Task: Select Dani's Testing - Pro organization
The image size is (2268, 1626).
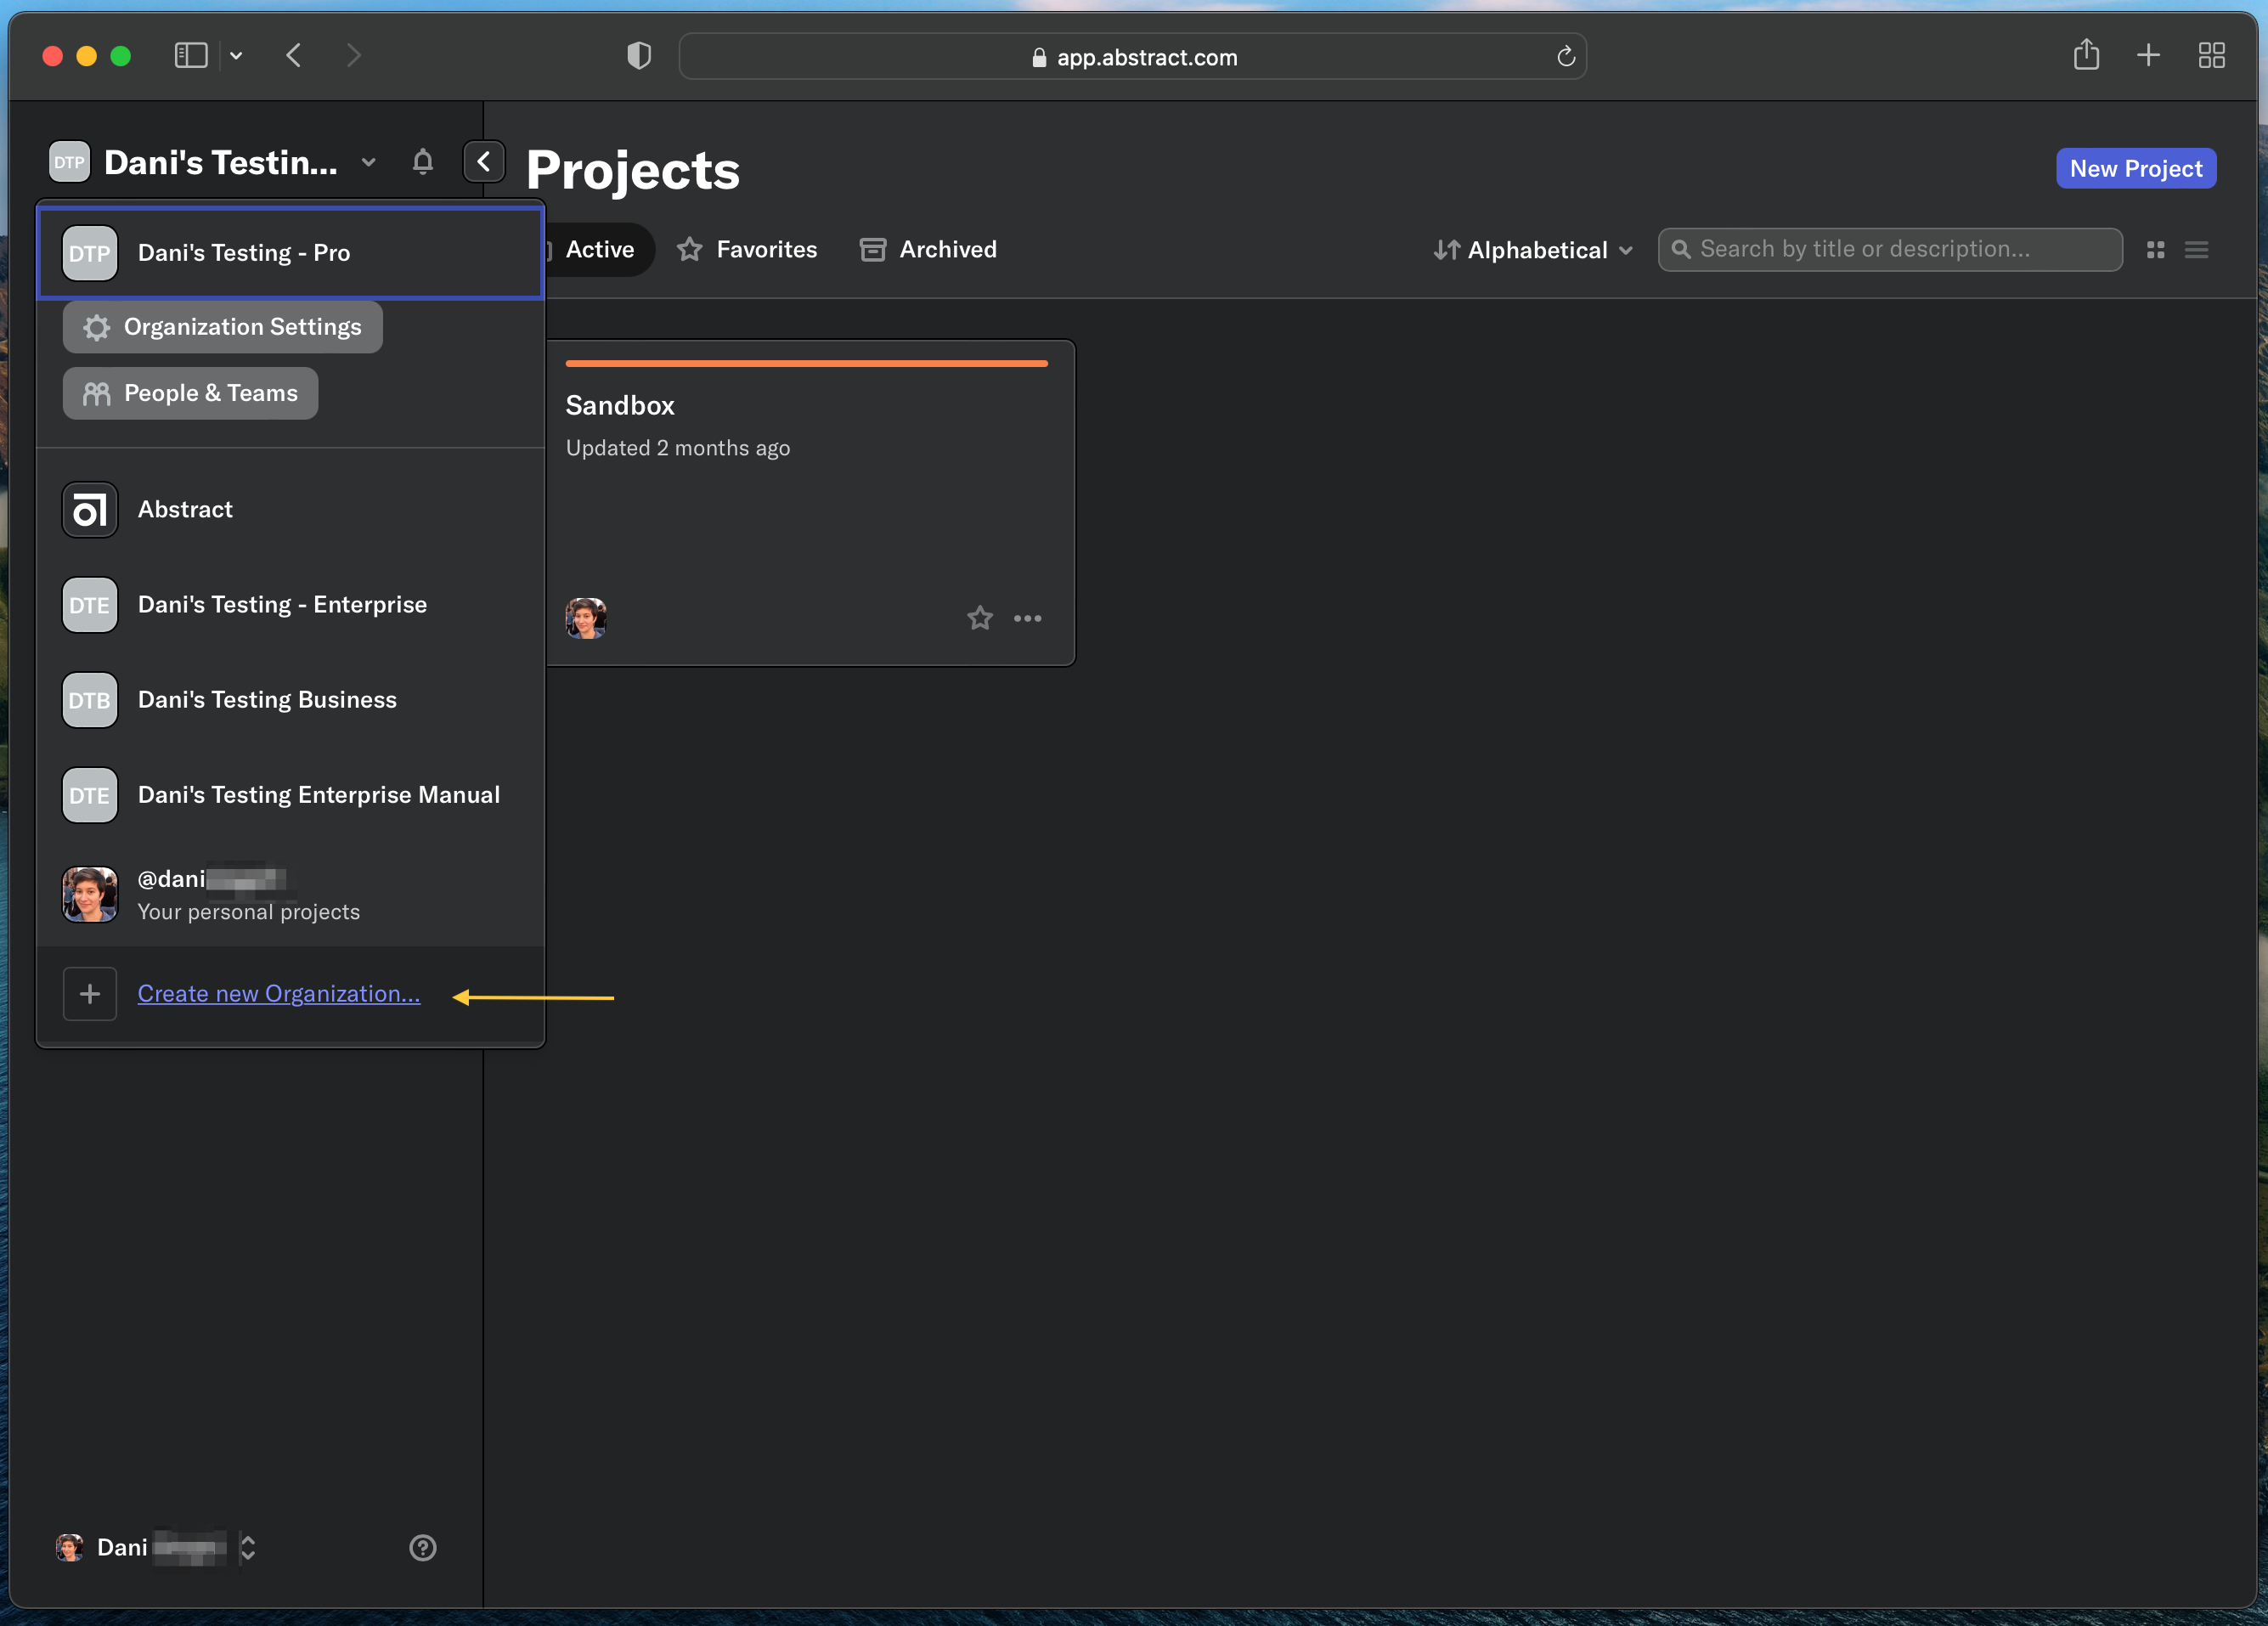Action: (290, 253)
